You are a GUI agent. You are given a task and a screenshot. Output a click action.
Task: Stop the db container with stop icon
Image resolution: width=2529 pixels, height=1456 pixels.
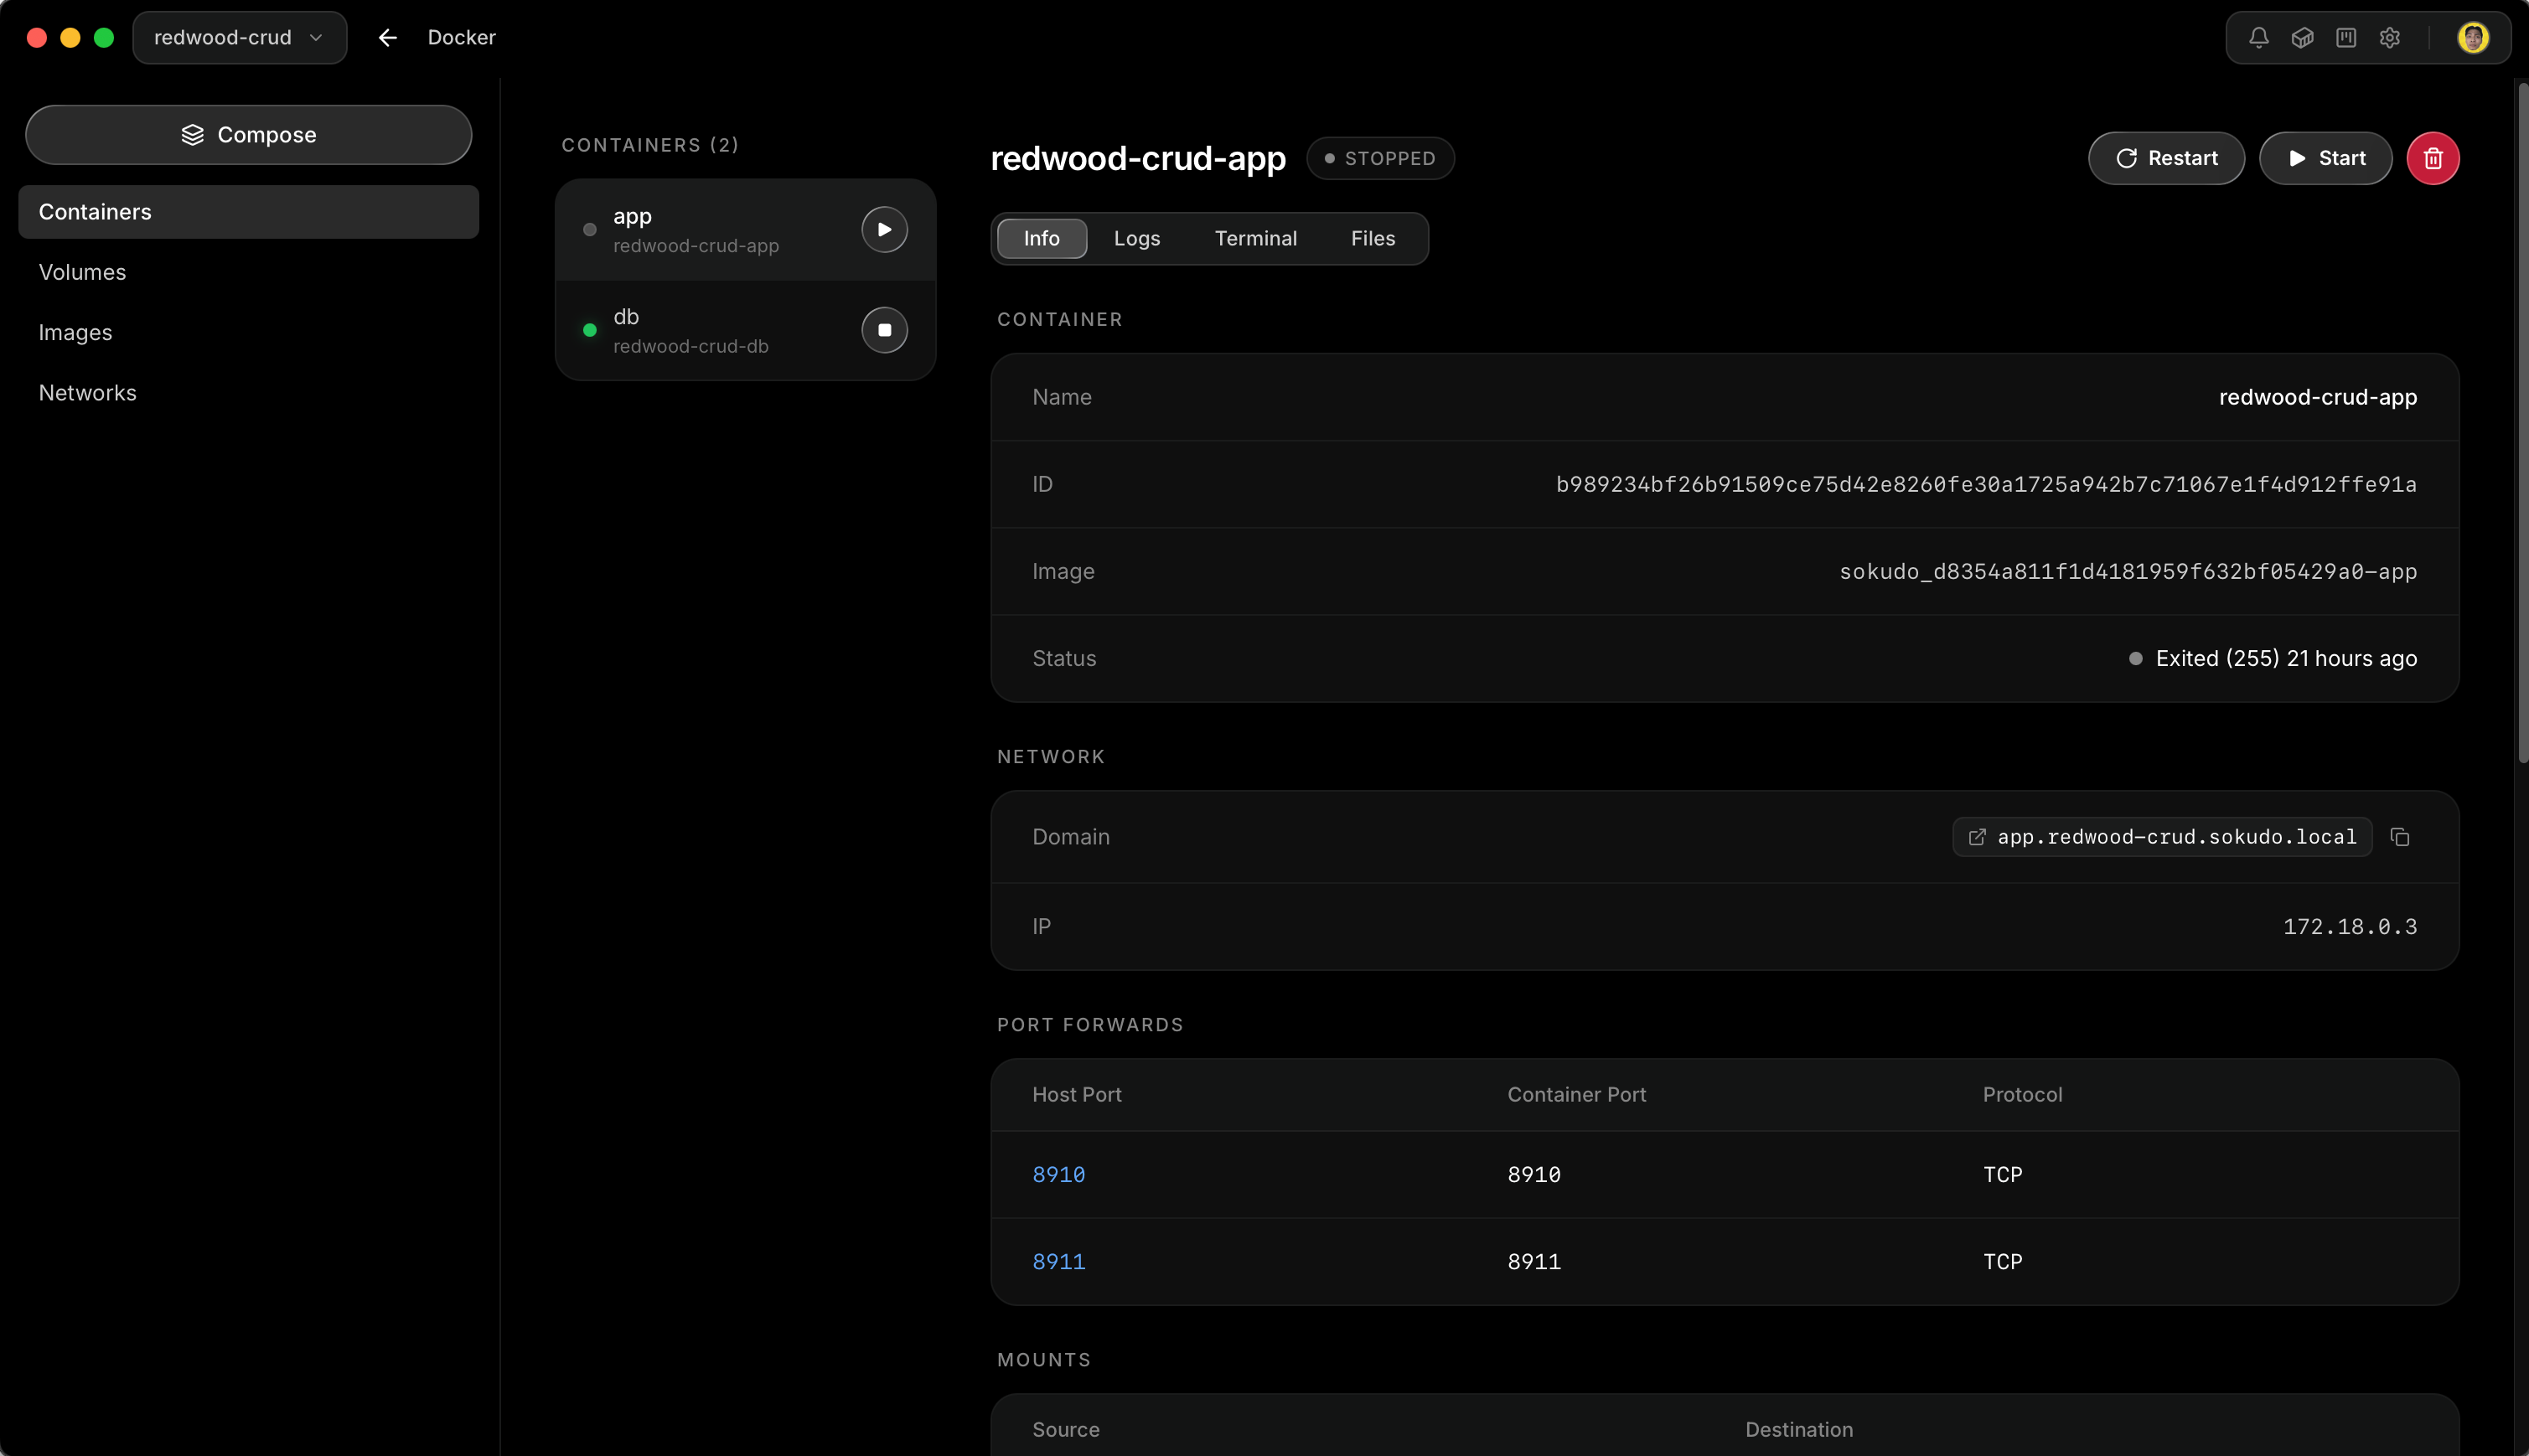pos(884,330)
